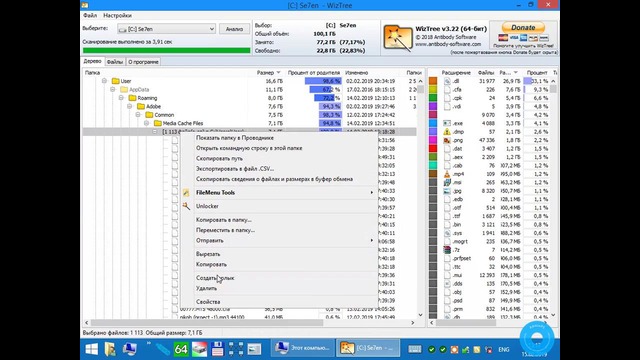The image size is (640, 360).
Task: Click the 16,6 ГБ size of User
Action: [274, 81]
